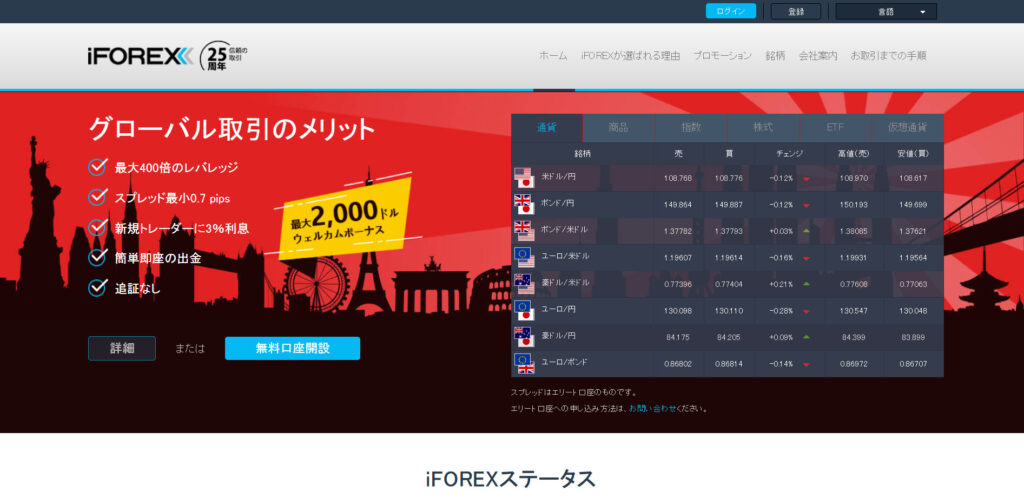Open the 会社案内 menu item

click(818, 56)
